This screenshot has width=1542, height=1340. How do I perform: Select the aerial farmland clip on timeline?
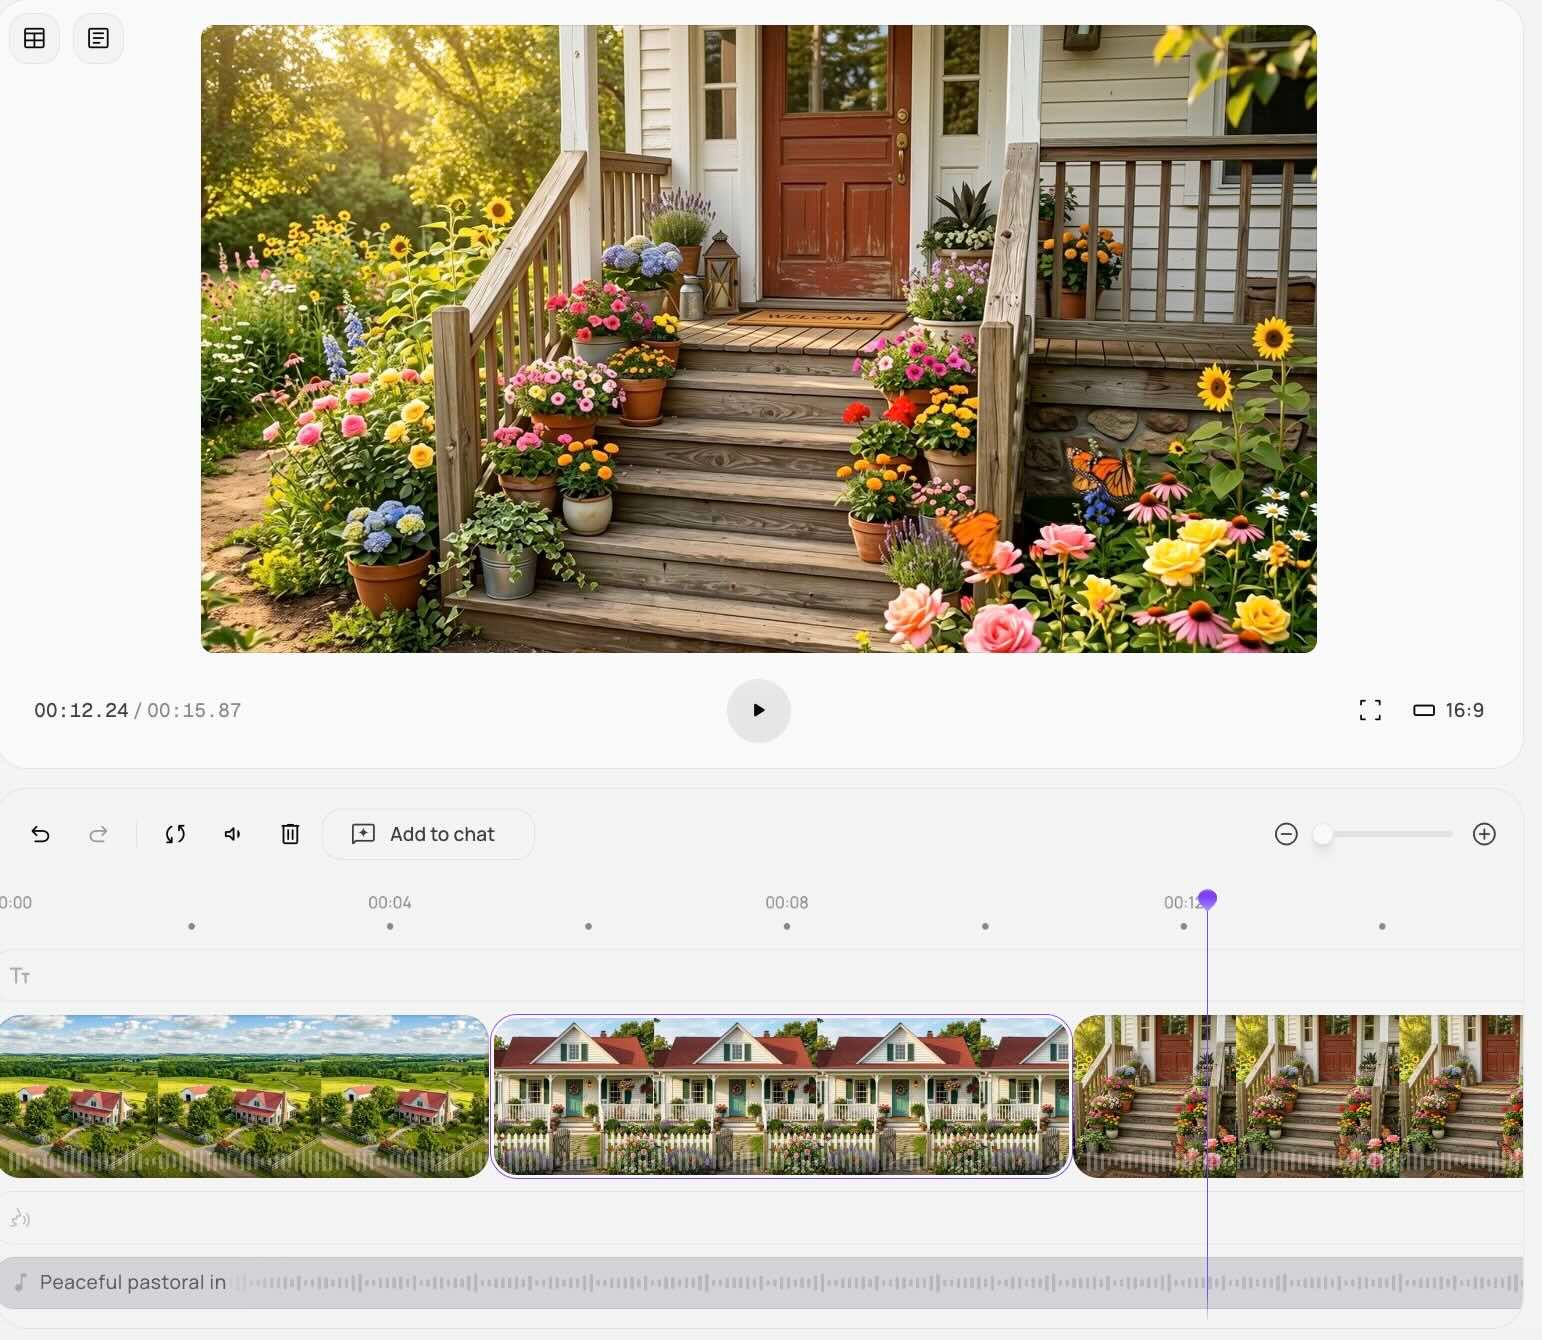(243, 1096)
